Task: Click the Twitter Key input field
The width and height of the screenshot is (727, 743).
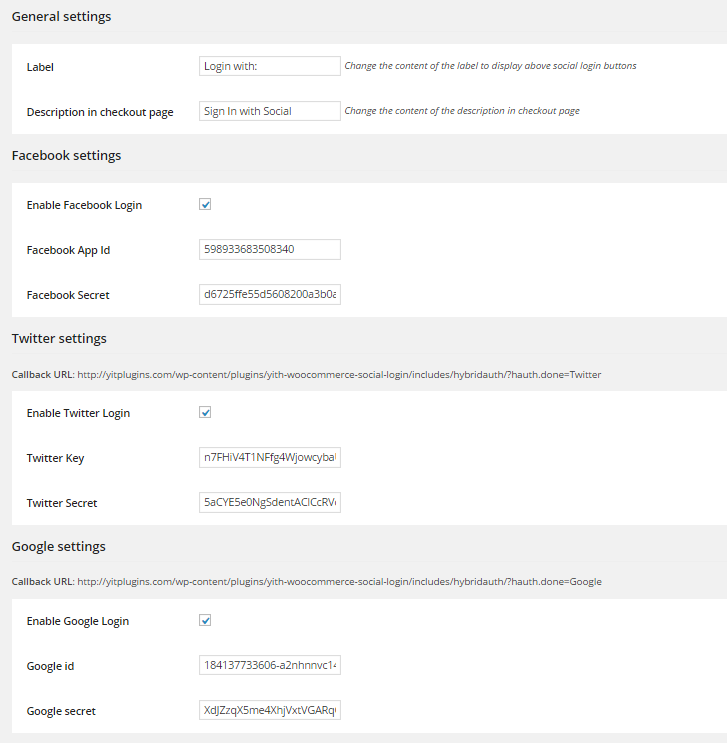Action: click(270, 457)
